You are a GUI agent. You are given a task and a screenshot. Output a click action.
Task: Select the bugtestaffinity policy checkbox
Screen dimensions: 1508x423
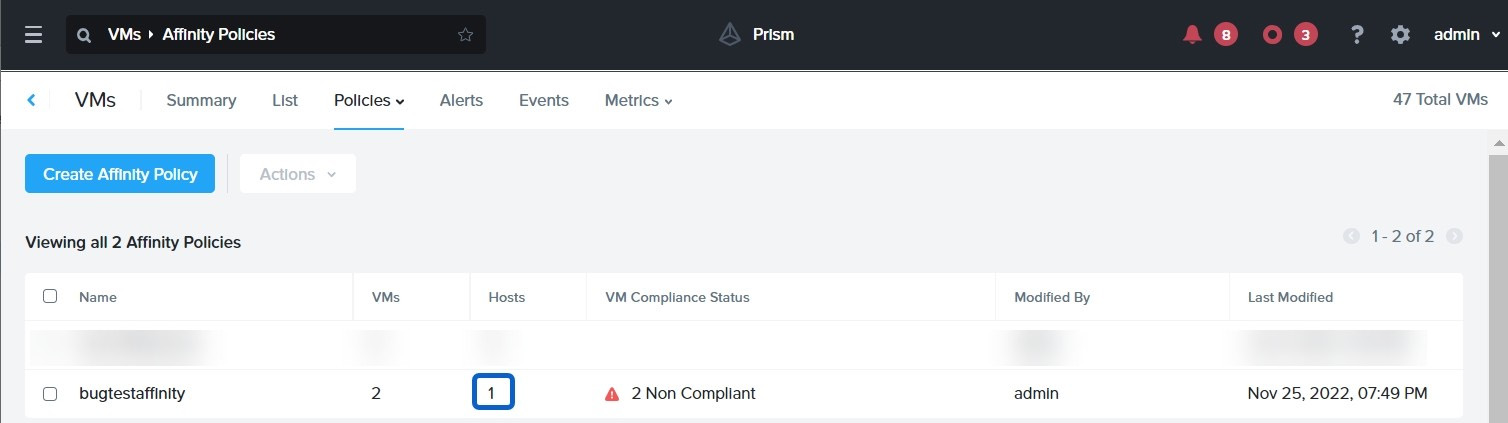click(50, 394)
